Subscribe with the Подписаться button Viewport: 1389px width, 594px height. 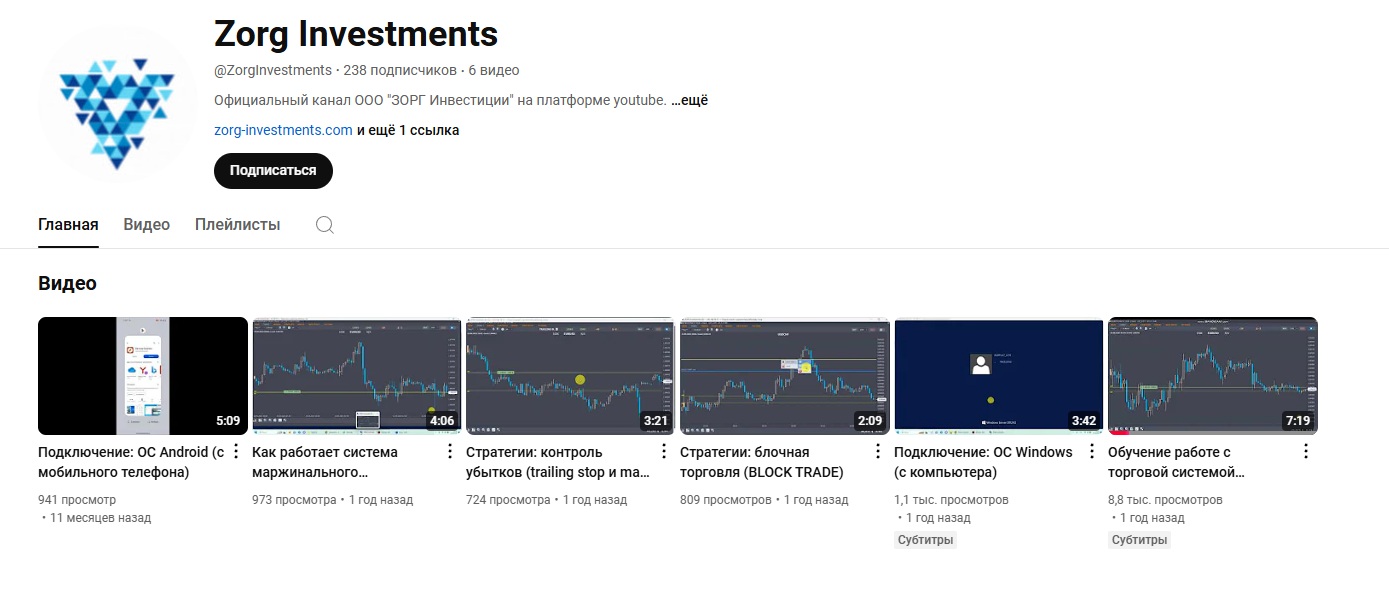[x=273, y=170]
